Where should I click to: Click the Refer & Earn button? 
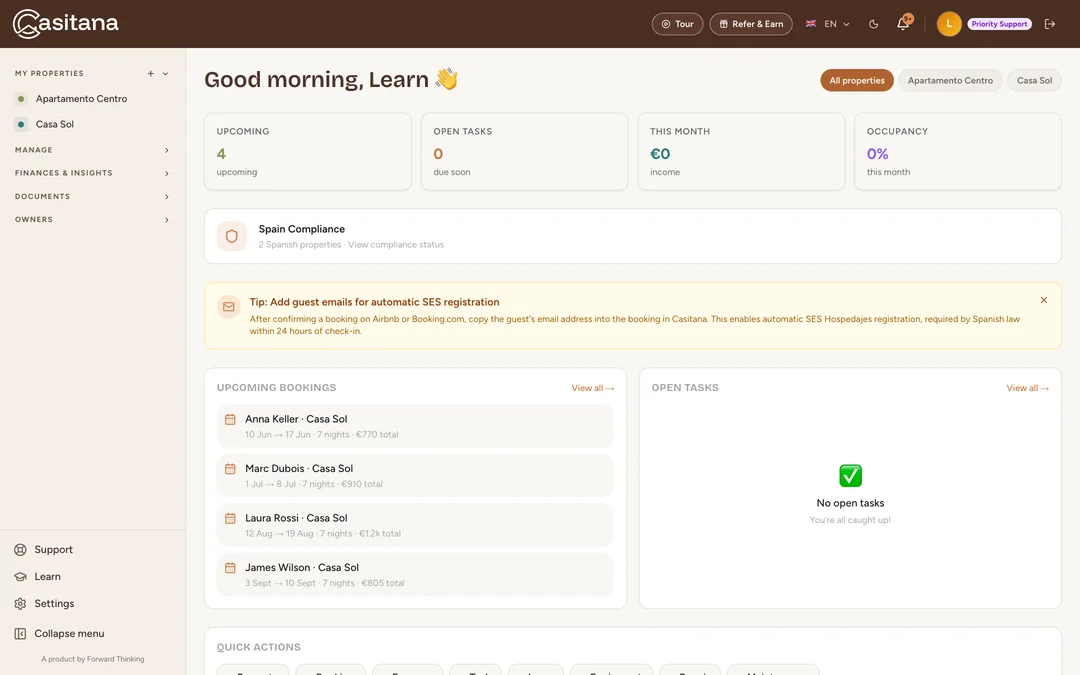click(751, 24)
